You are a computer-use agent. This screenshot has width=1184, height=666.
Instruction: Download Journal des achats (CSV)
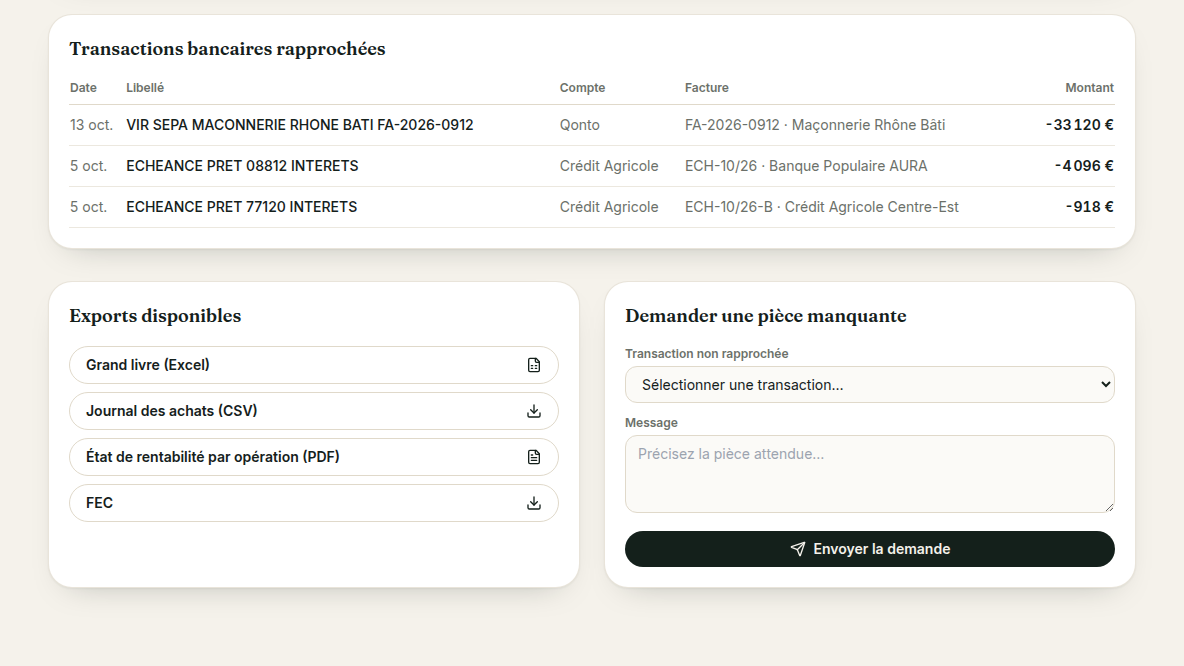tap(313, 412)
